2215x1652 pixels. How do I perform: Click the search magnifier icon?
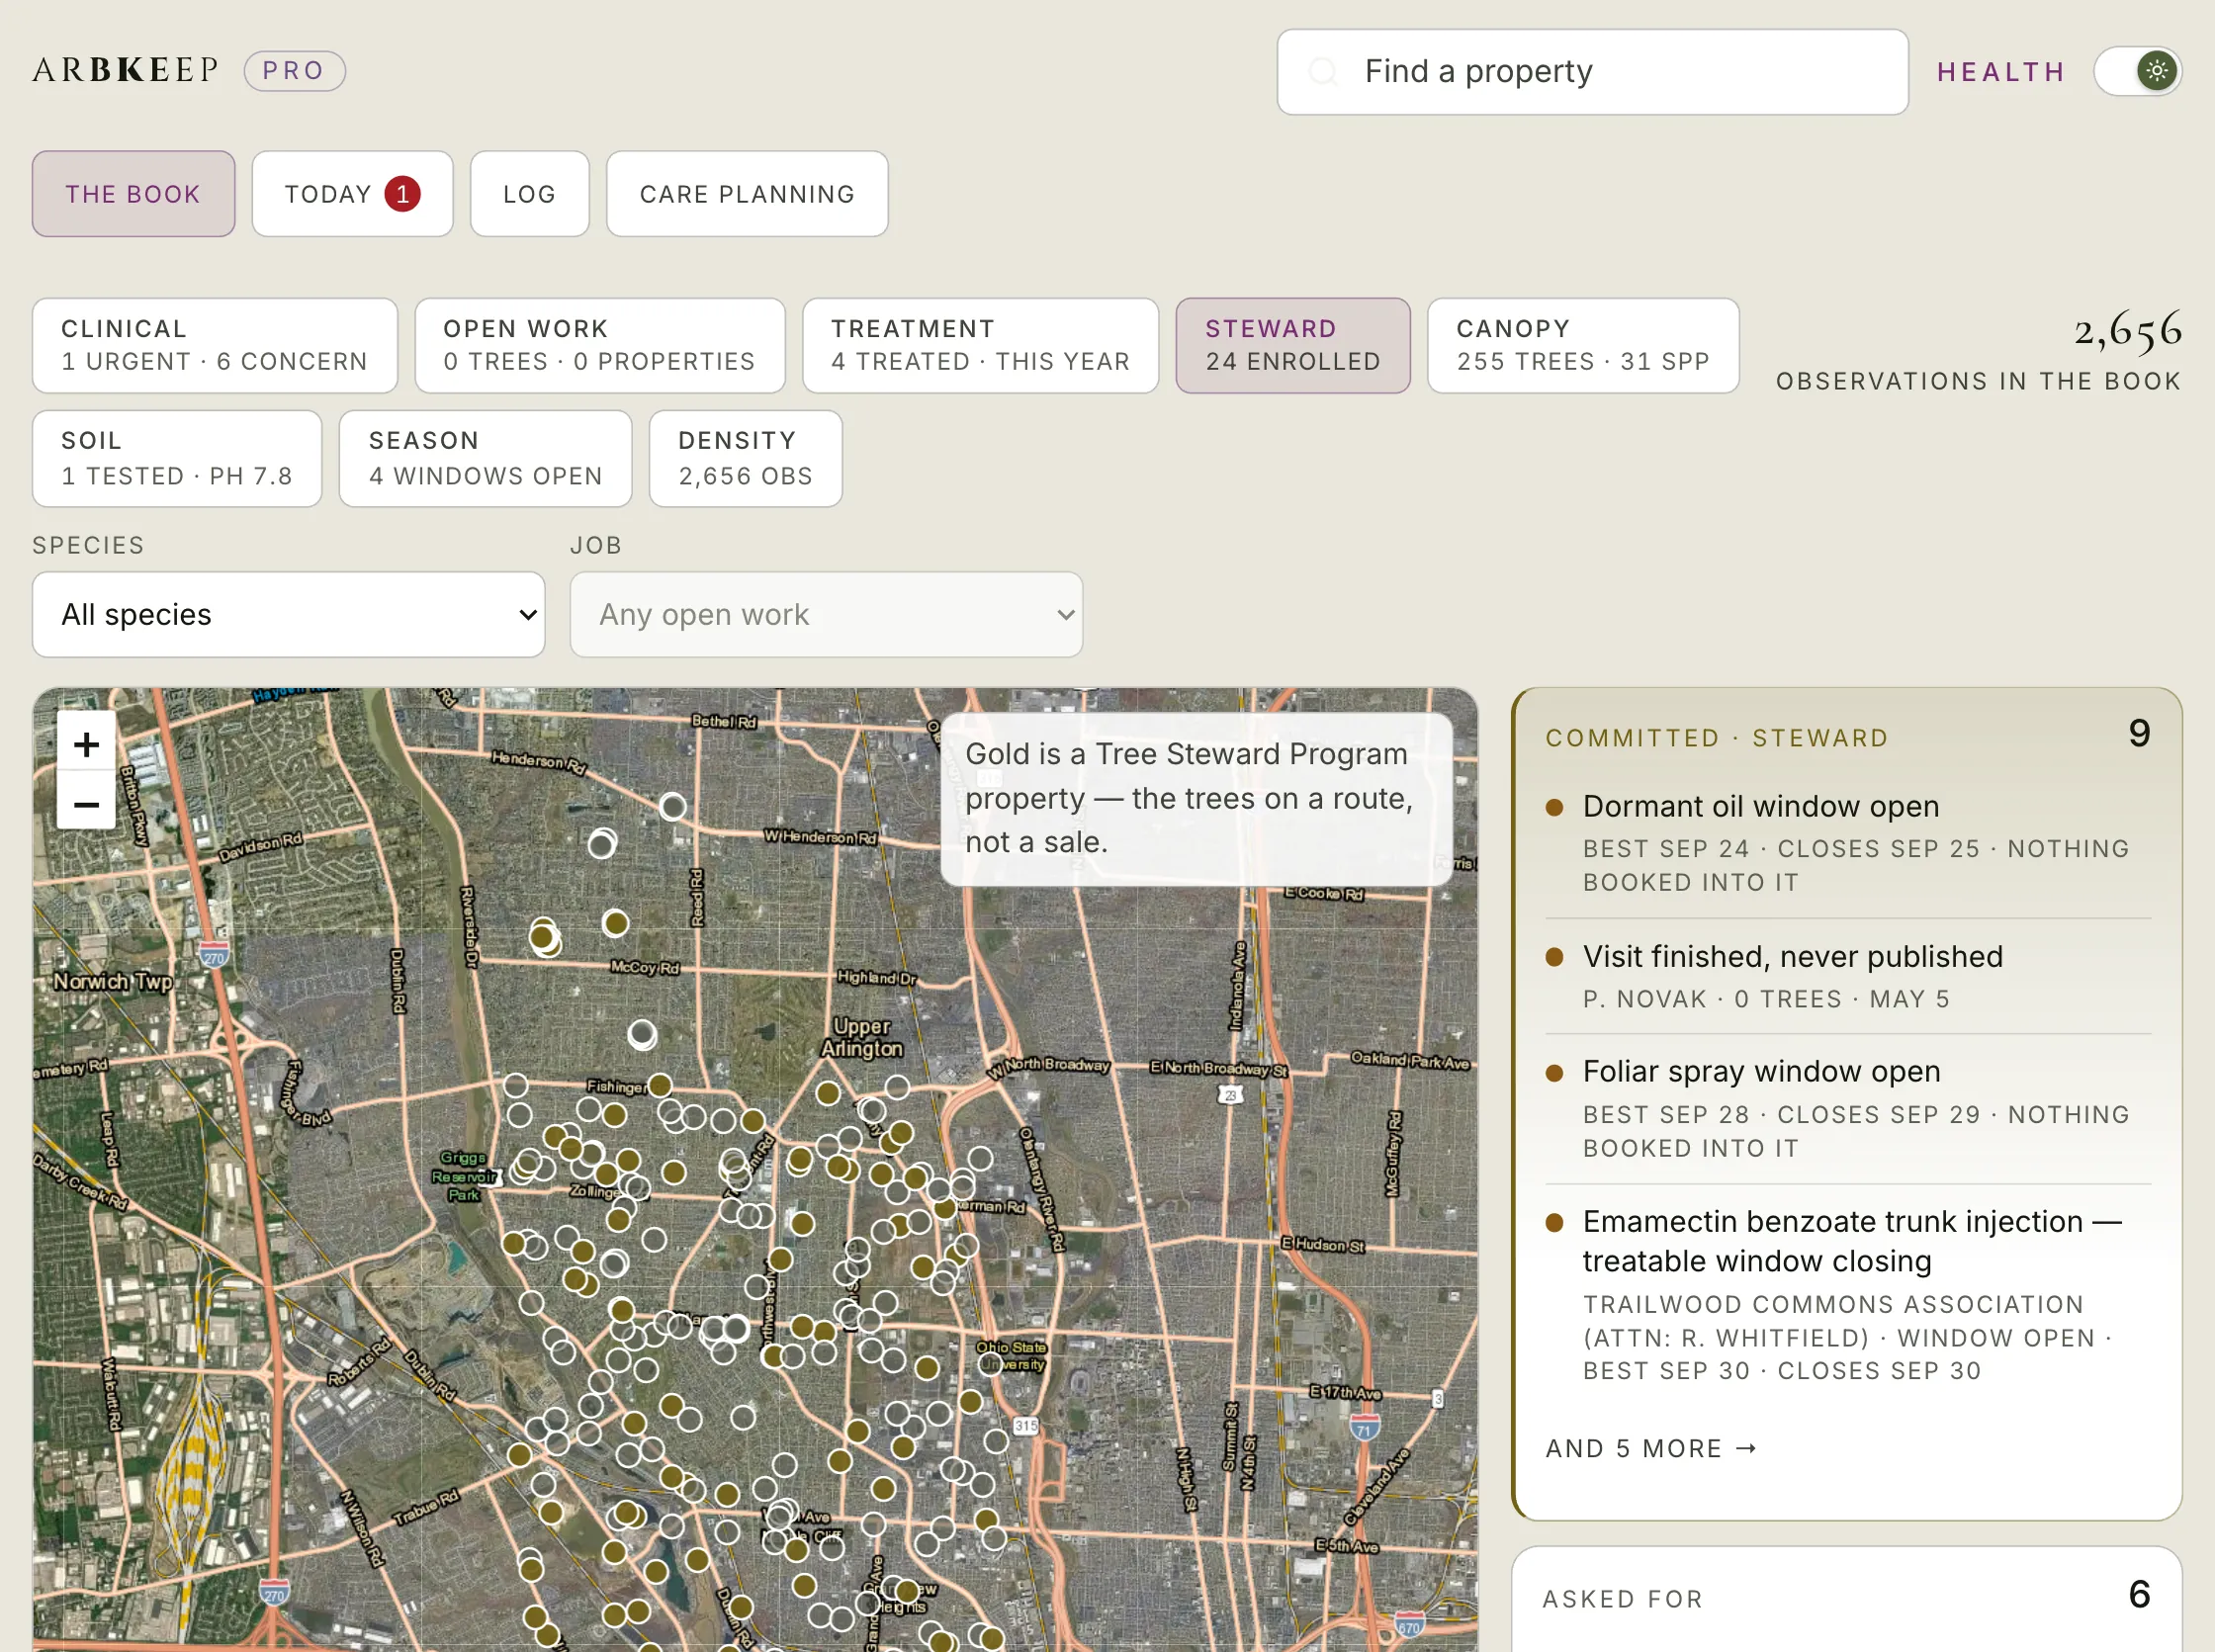coord(1323,71)
